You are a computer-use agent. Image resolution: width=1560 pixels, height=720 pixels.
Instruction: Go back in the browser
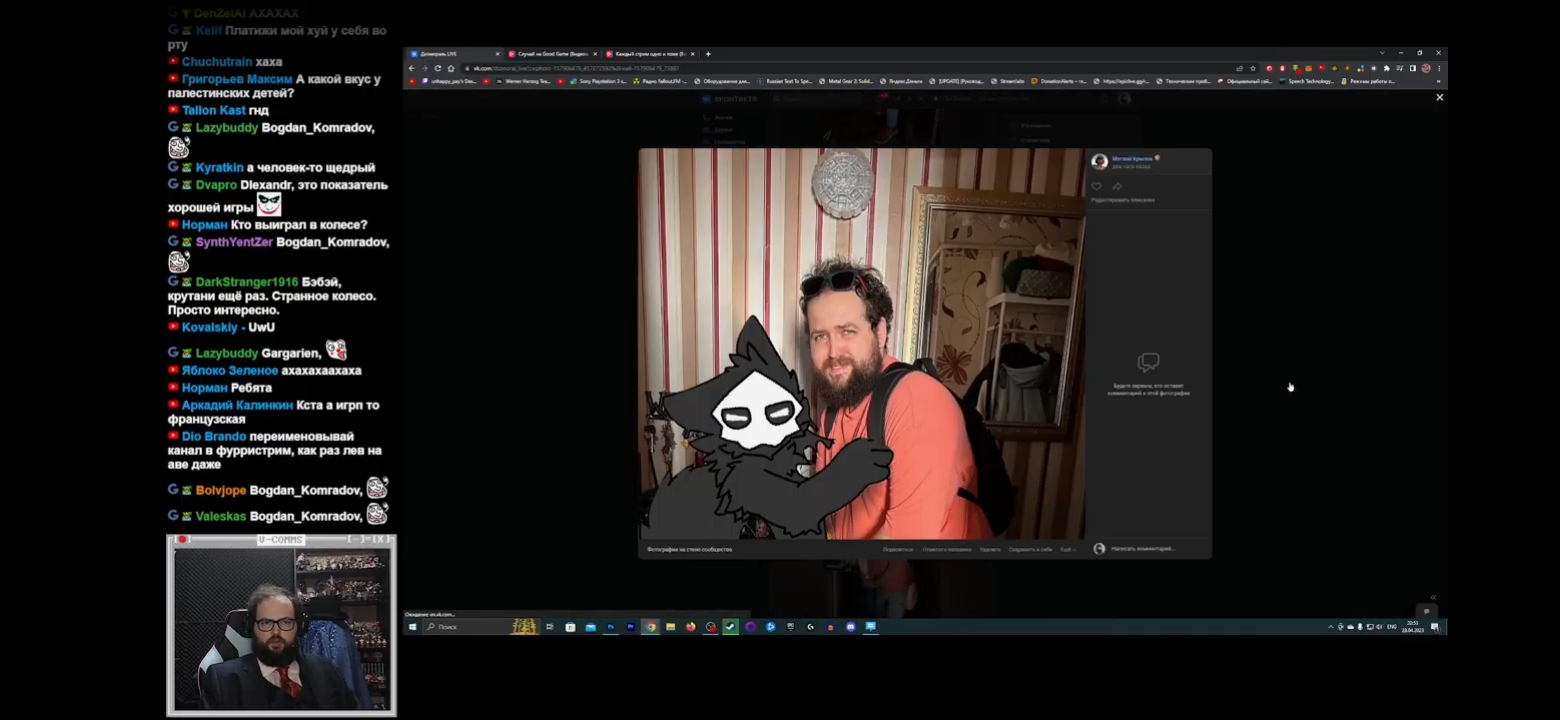coord(411,68)
